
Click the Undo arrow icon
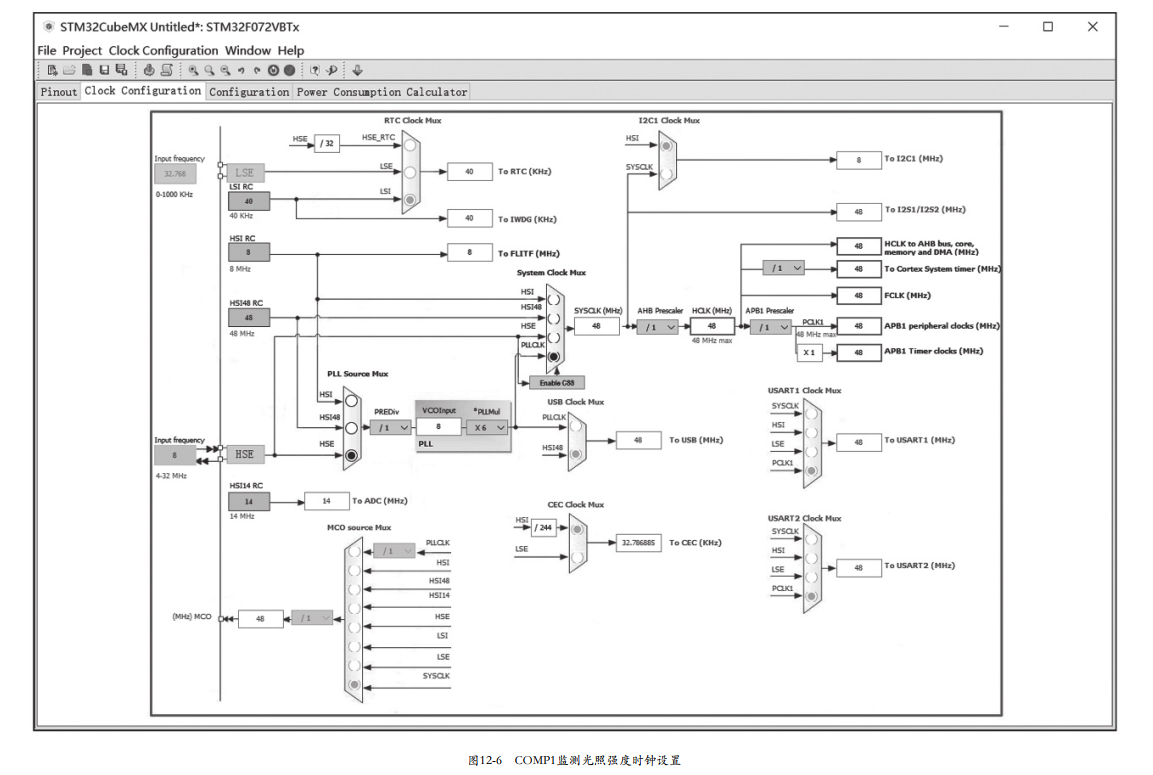pyautogui.click(x=241, y=71)
